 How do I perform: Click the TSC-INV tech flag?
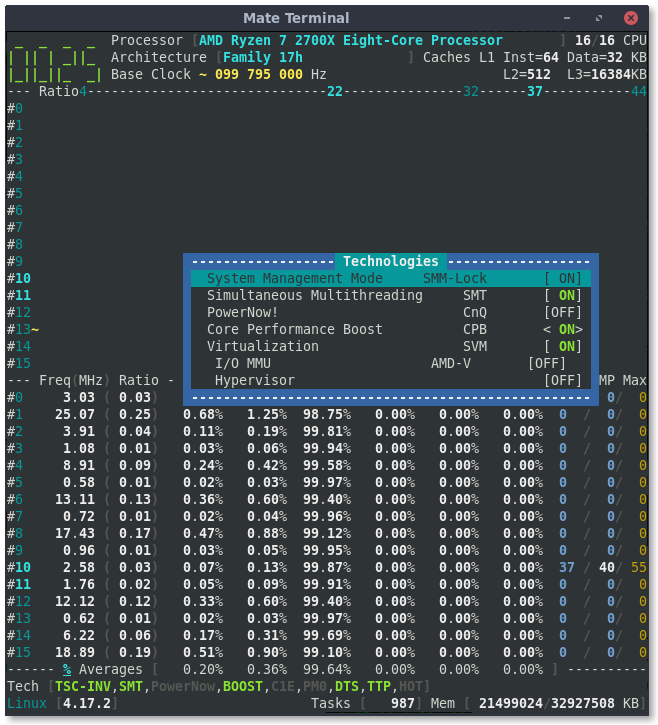(83, 687)
